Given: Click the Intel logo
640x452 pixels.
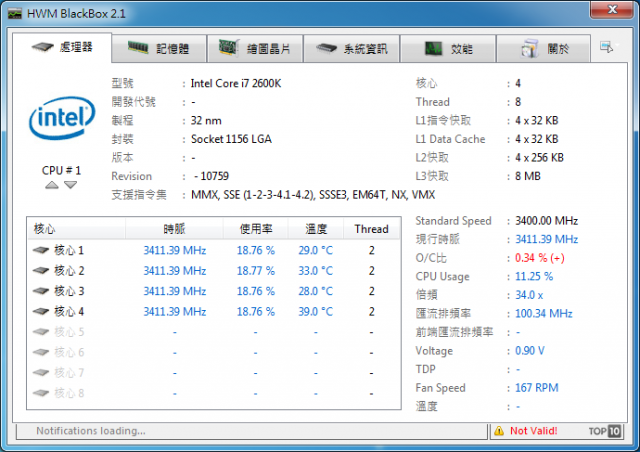Looking at the screenshot, I should (62, 118).
